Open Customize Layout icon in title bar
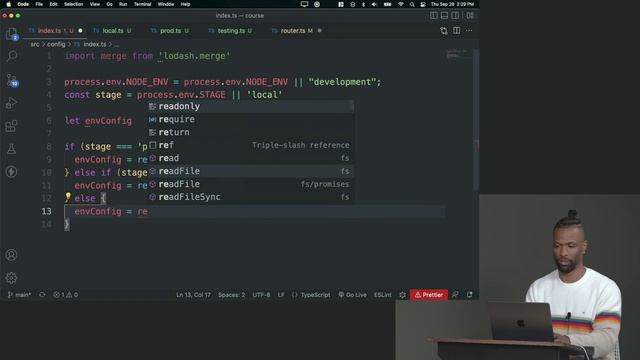 click(x=470, y=16)
